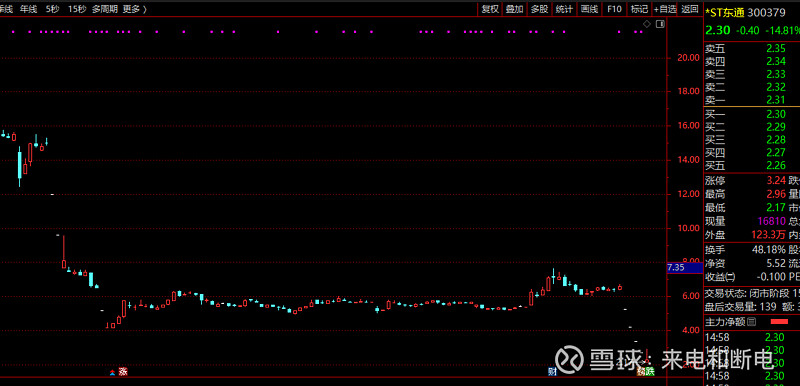Click the 最低 value 2.17
Screen dimensions: 800x386
pos(776,208)
